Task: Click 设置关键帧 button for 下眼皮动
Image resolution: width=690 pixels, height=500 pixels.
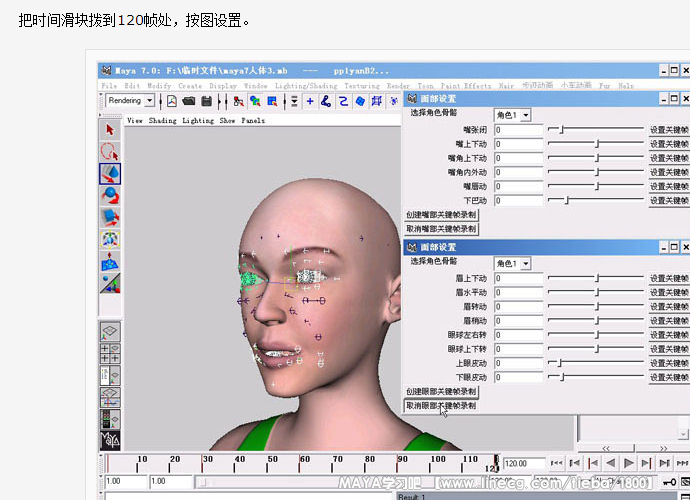Action: (x=669, y=377)
